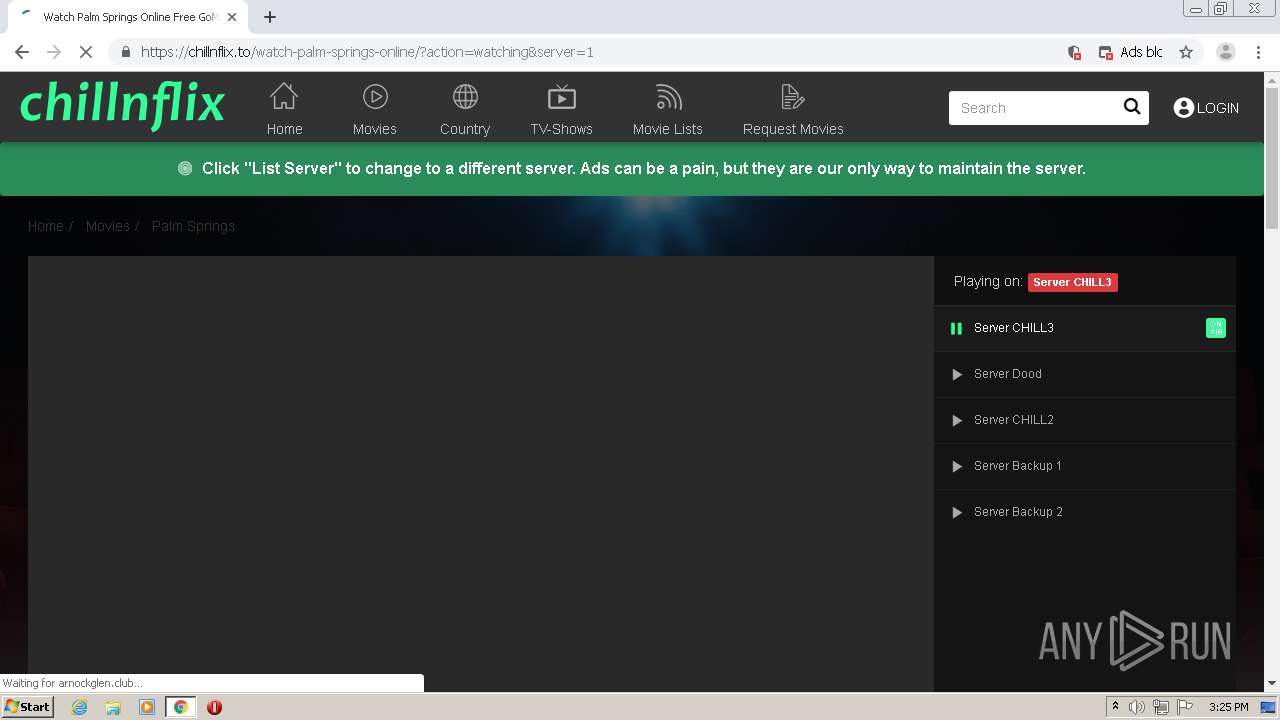This screenshot has height=720, width=1280.
Task: Click the search magnifier icon
Action: [1132, 107]
